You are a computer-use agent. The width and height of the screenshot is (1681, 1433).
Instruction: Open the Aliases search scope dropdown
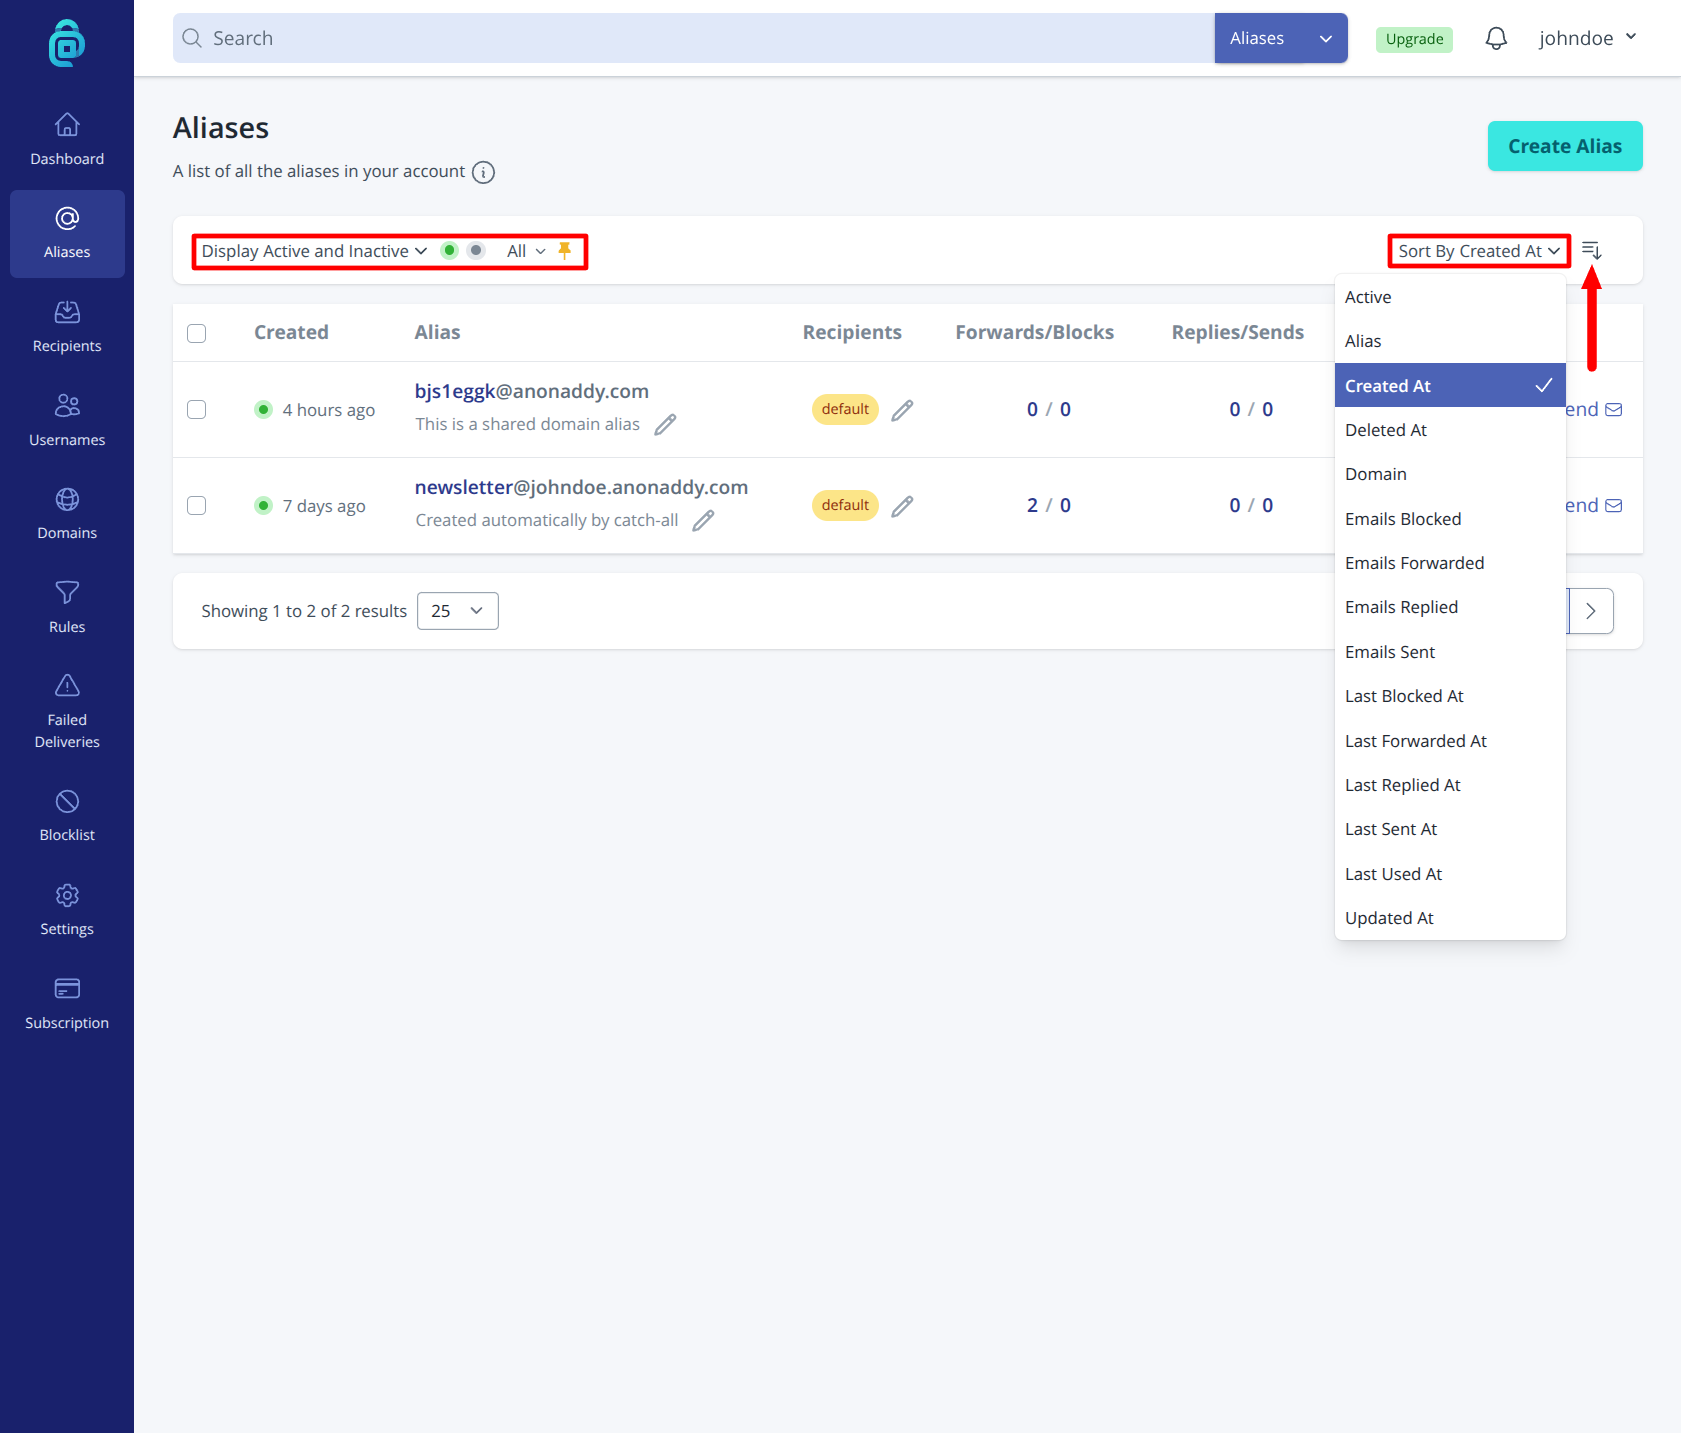coord(1281,38)
